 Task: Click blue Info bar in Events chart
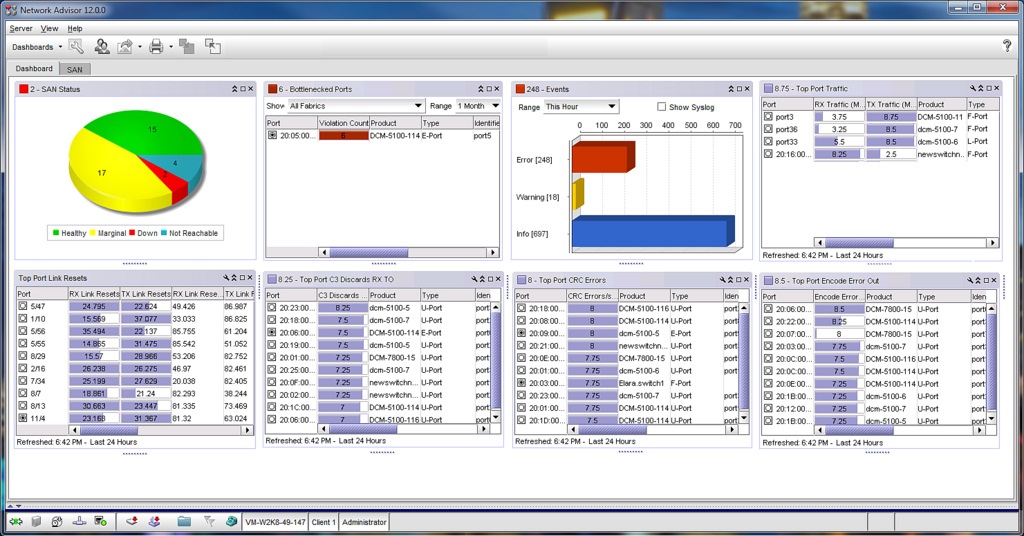coord(652,232)
